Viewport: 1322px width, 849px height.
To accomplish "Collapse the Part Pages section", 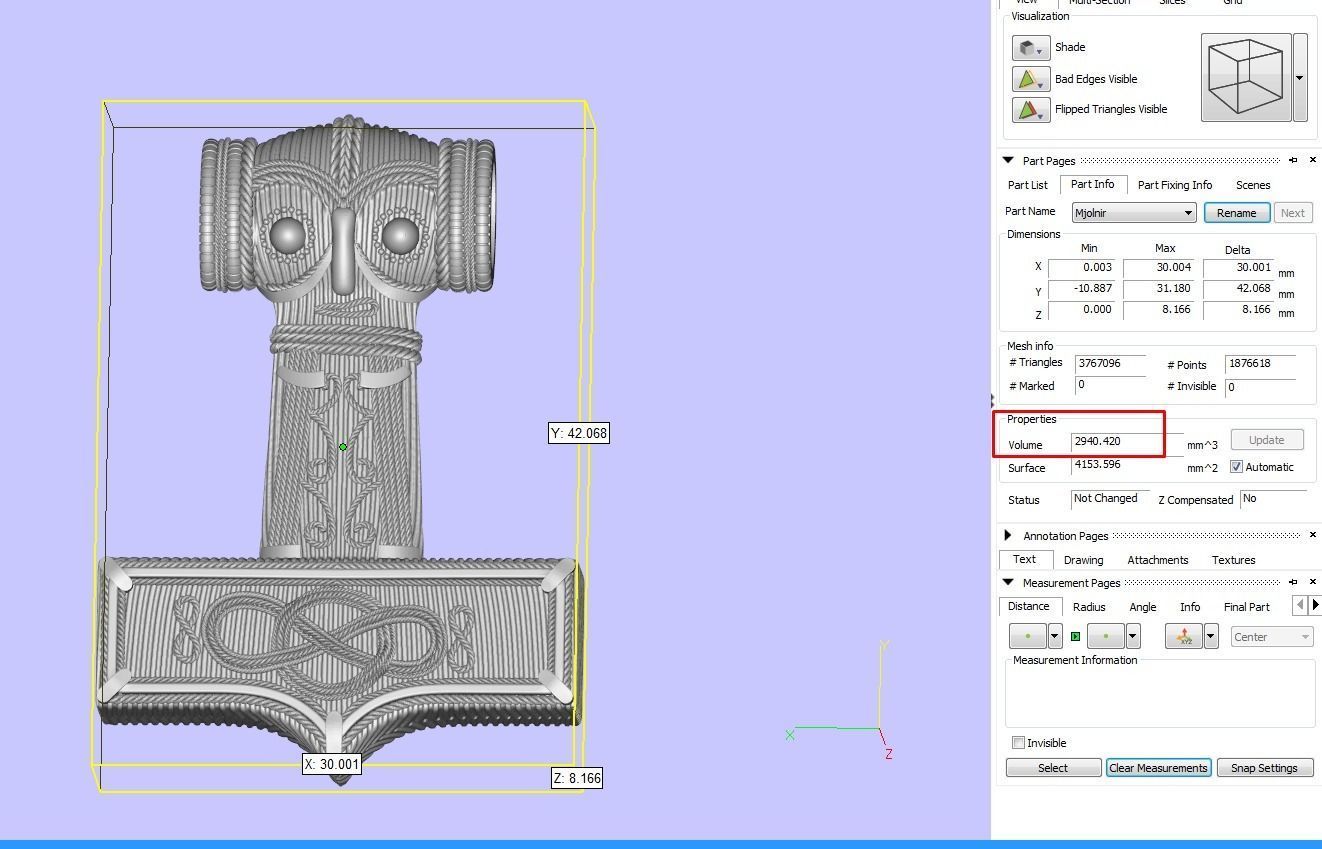I will (1008, 160).
